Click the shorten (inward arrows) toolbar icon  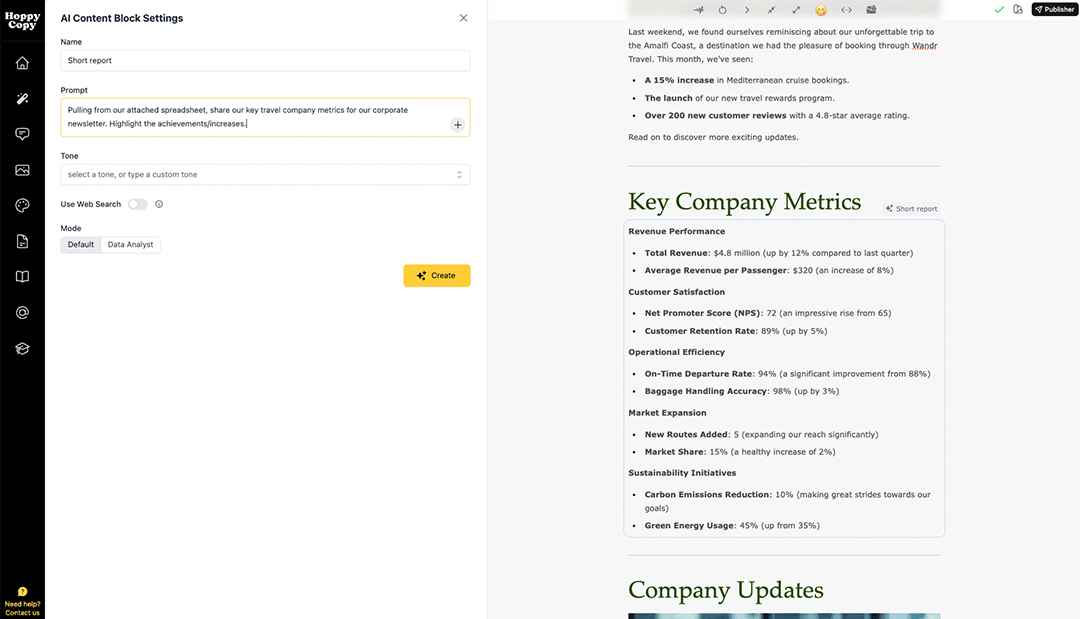(771, 10)
